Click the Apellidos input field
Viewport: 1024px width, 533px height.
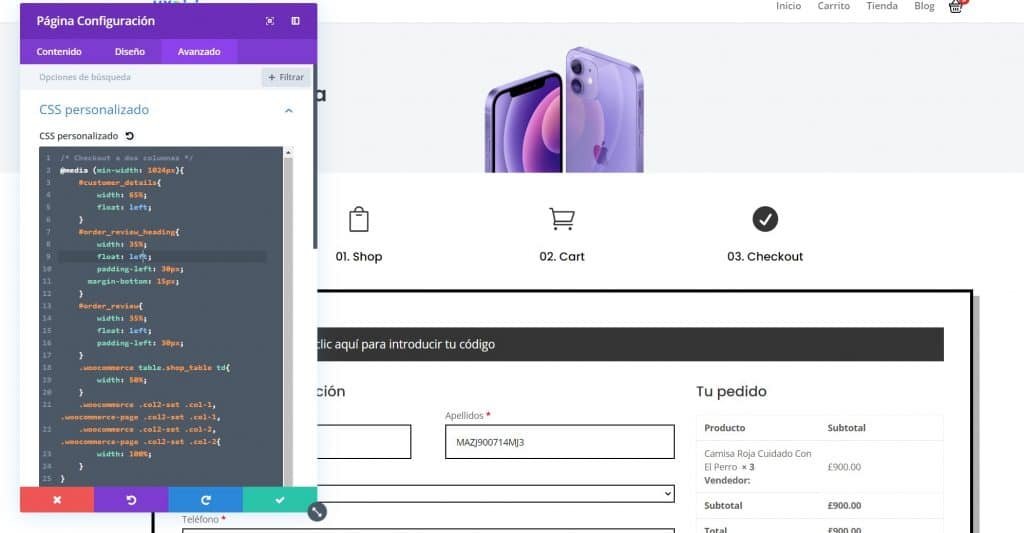(560, 442)
